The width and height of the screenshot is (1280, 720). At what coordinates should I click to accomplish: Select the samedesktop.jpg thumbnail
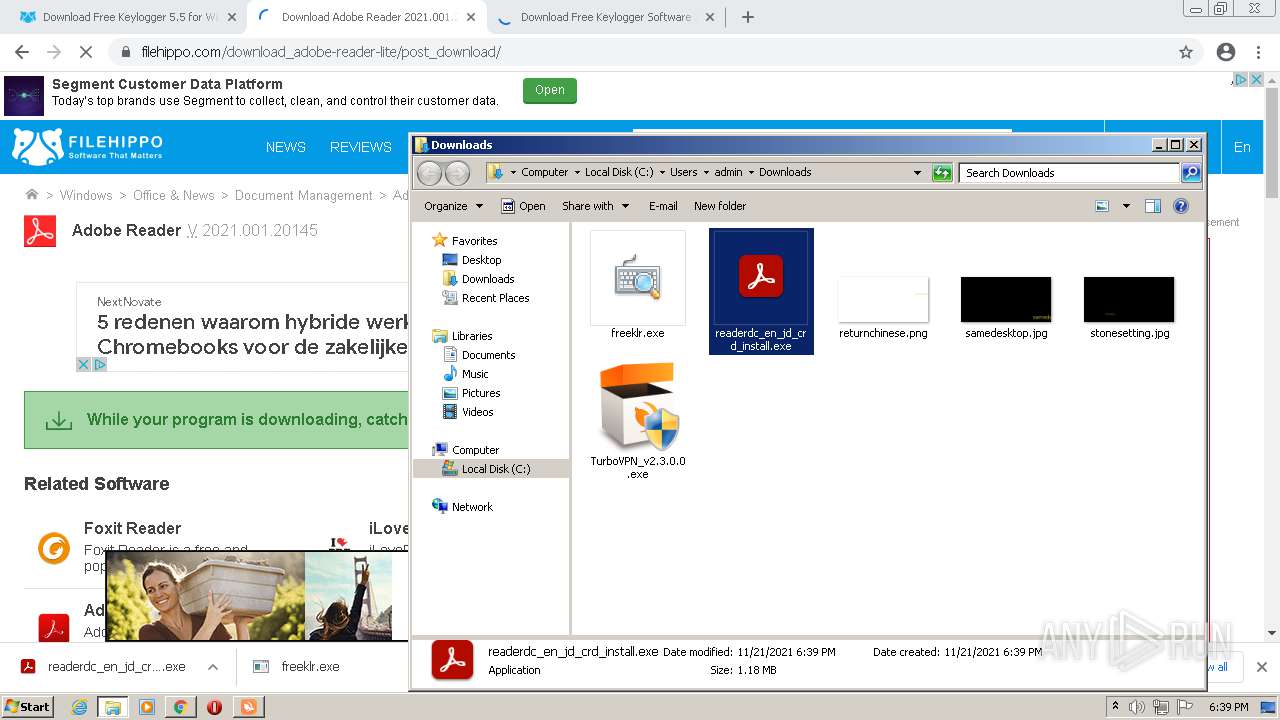click(x=1006, y=300)
